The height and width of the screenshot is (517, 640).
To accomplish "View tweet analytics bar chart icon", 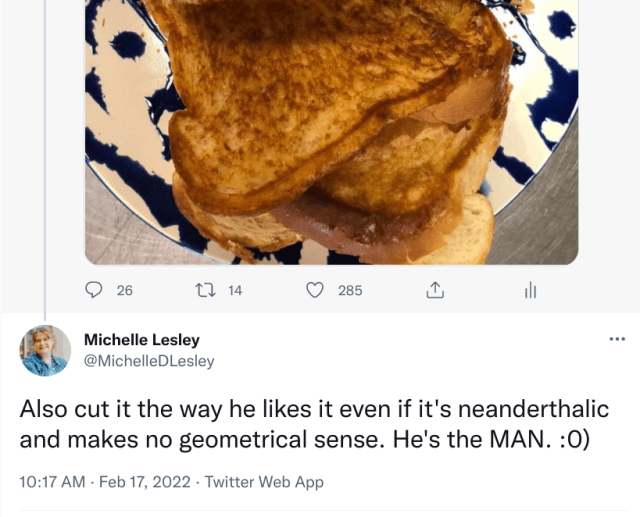I will pos(531,290).
